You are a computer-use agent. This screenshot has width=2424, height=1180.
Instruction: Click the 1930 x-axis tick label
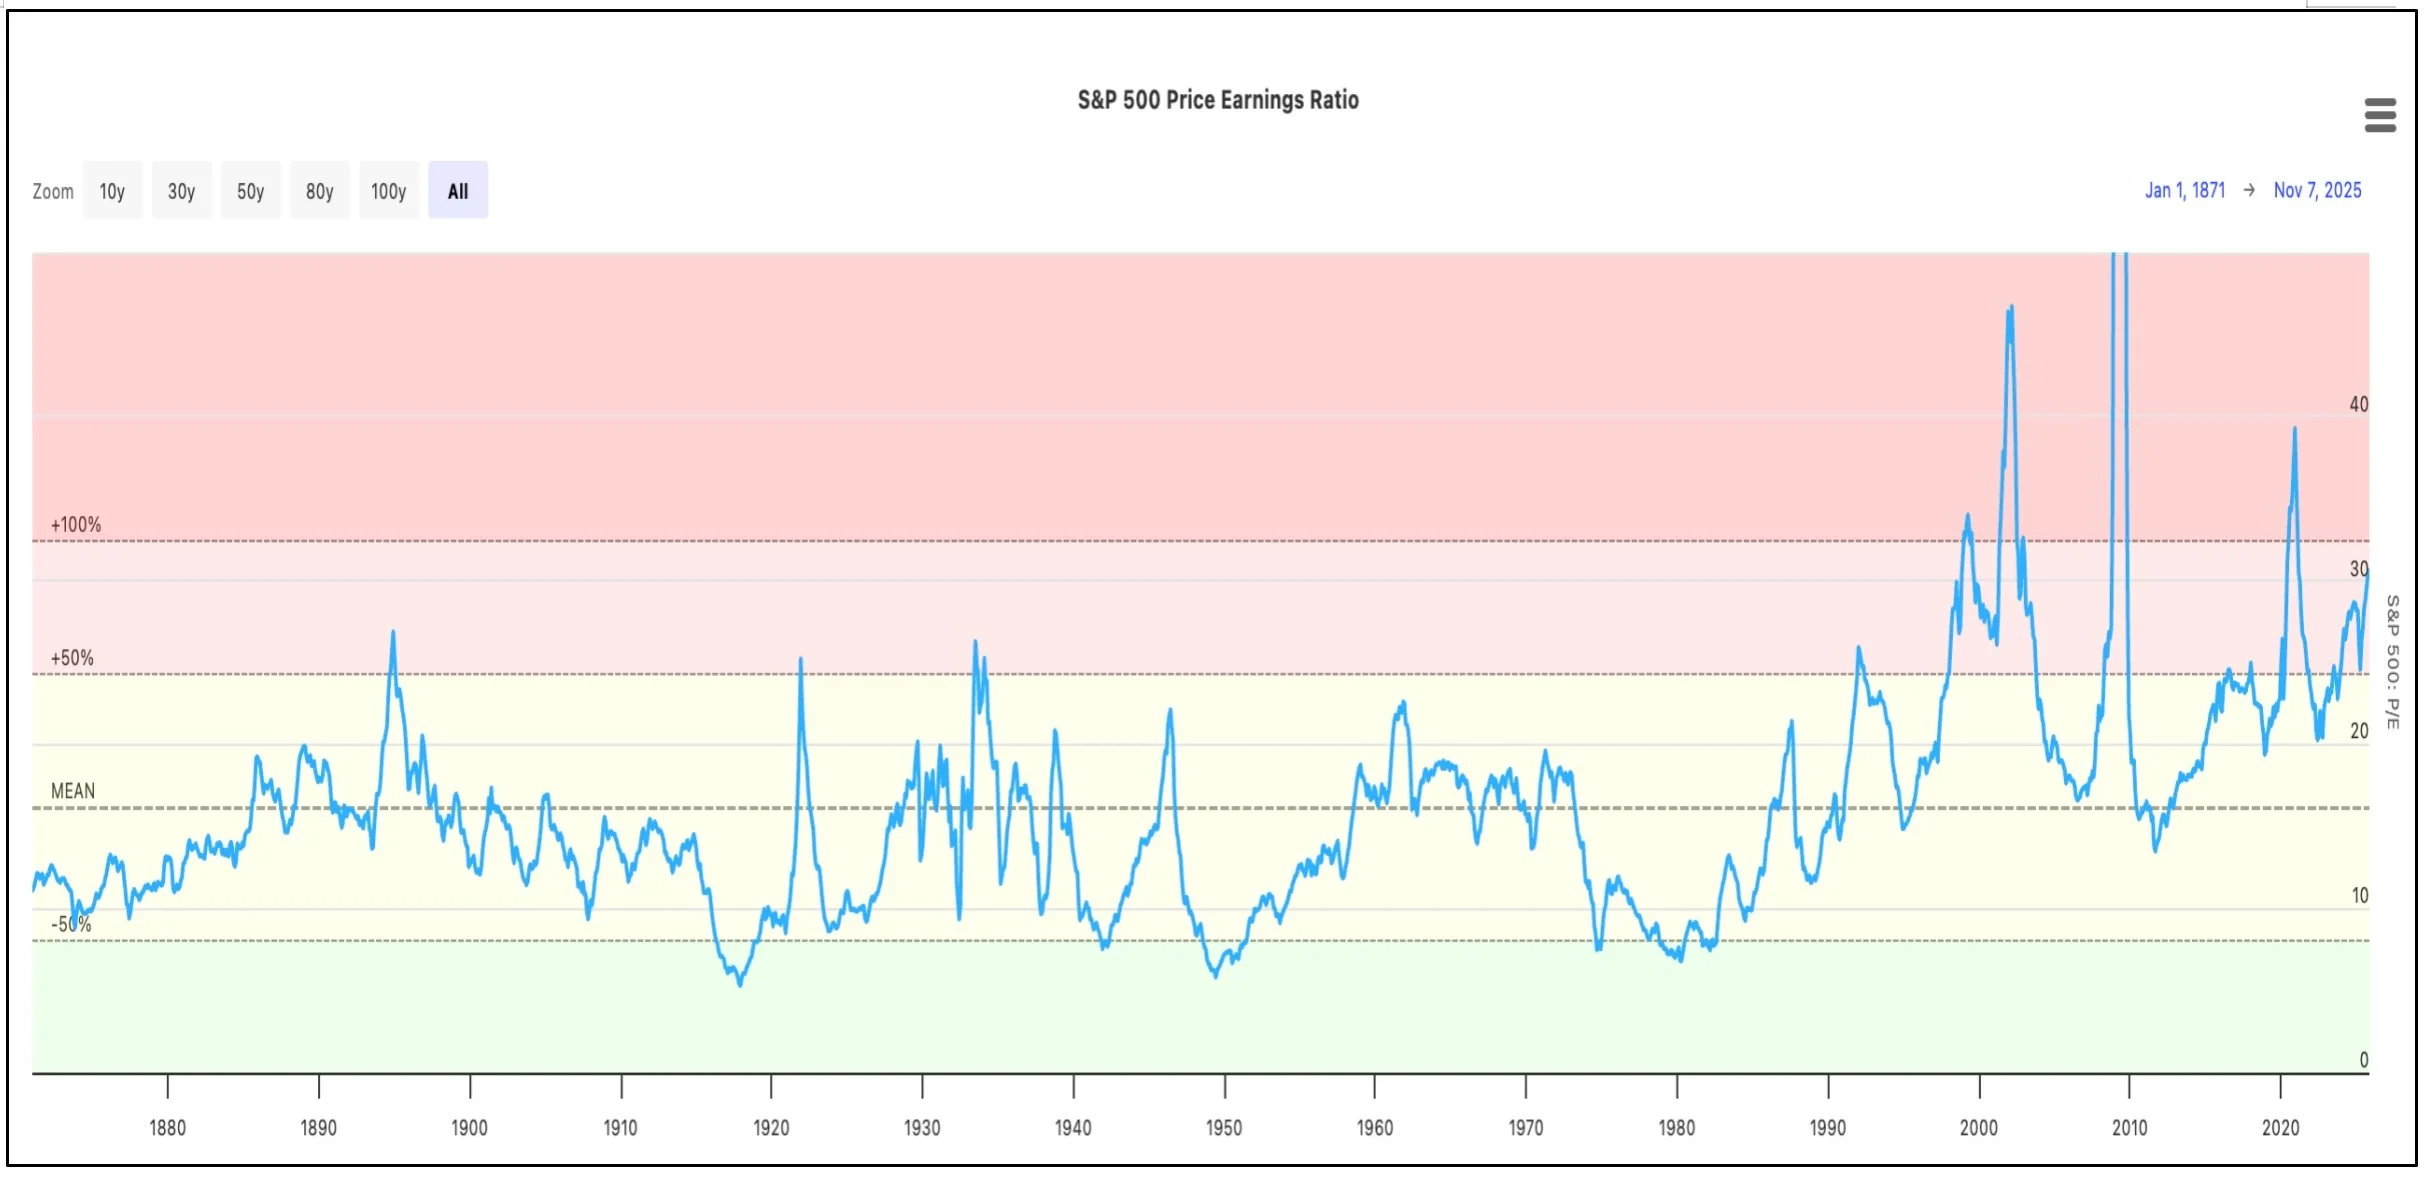pyautogui.click(x=922, y=1128)
